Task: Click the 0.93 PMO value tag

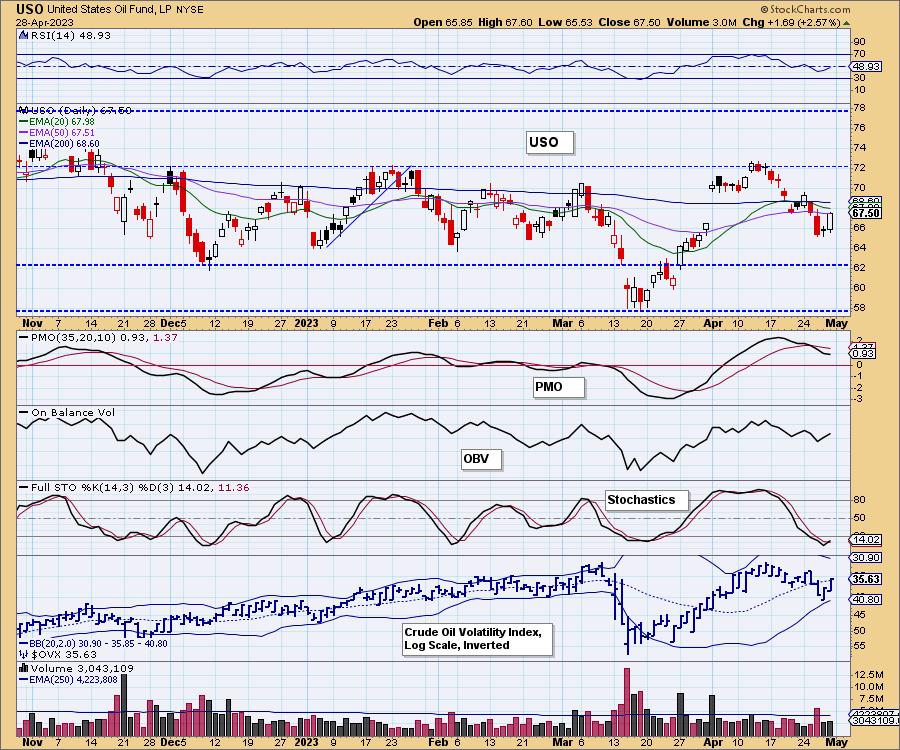Action: coord(864,353)
